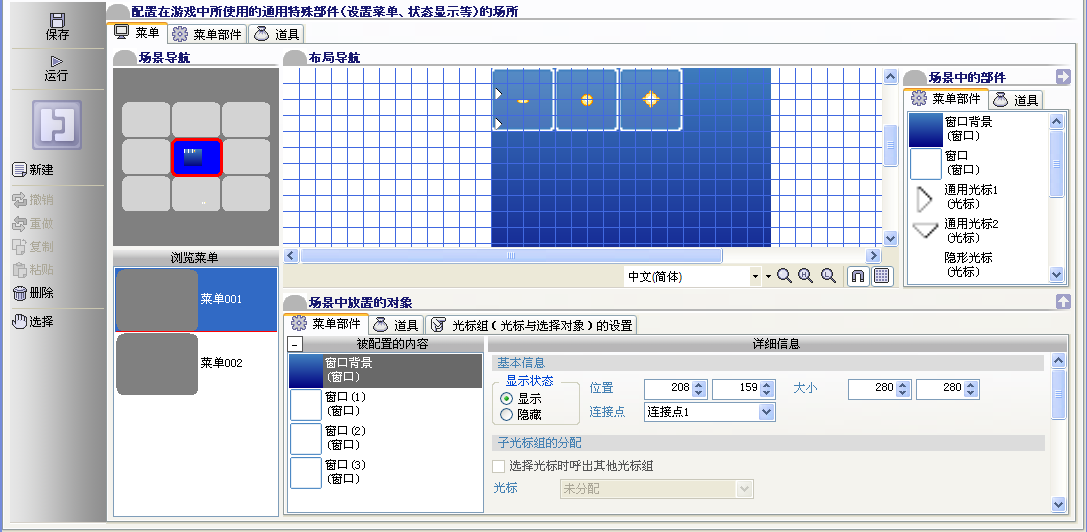
Task: Click the third magnifier zoom icon
Action: (828, 276)
